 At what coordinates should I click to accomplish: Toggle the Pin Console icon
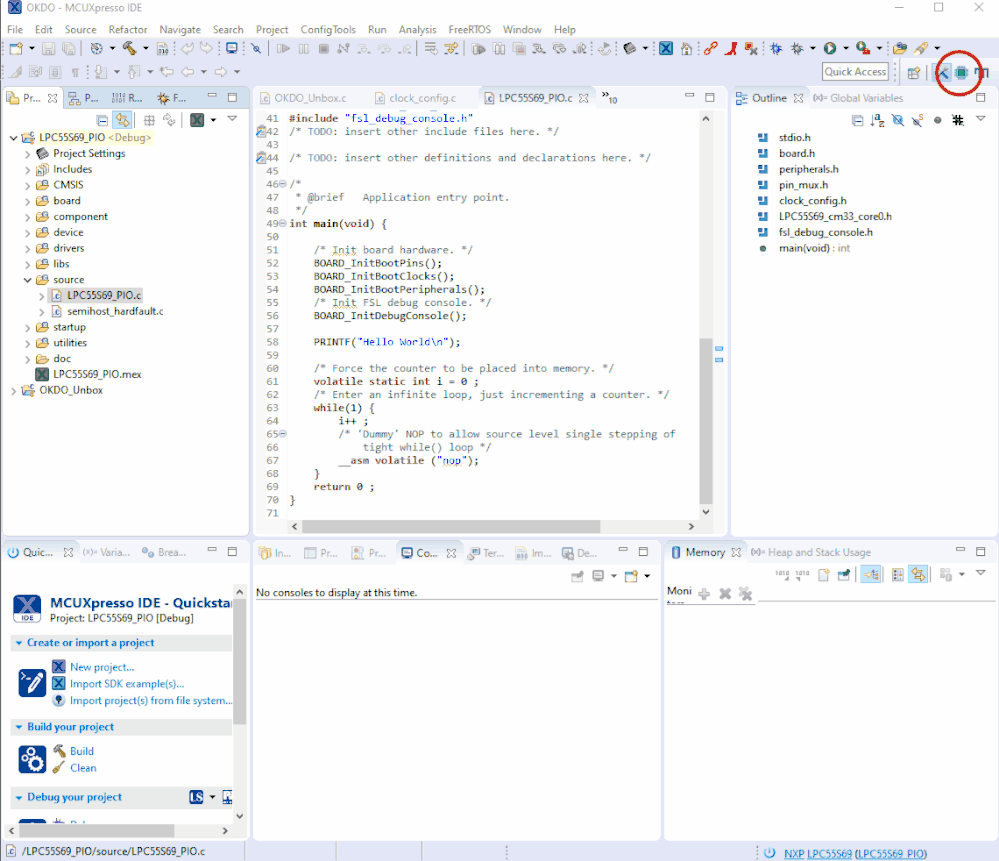577,576
